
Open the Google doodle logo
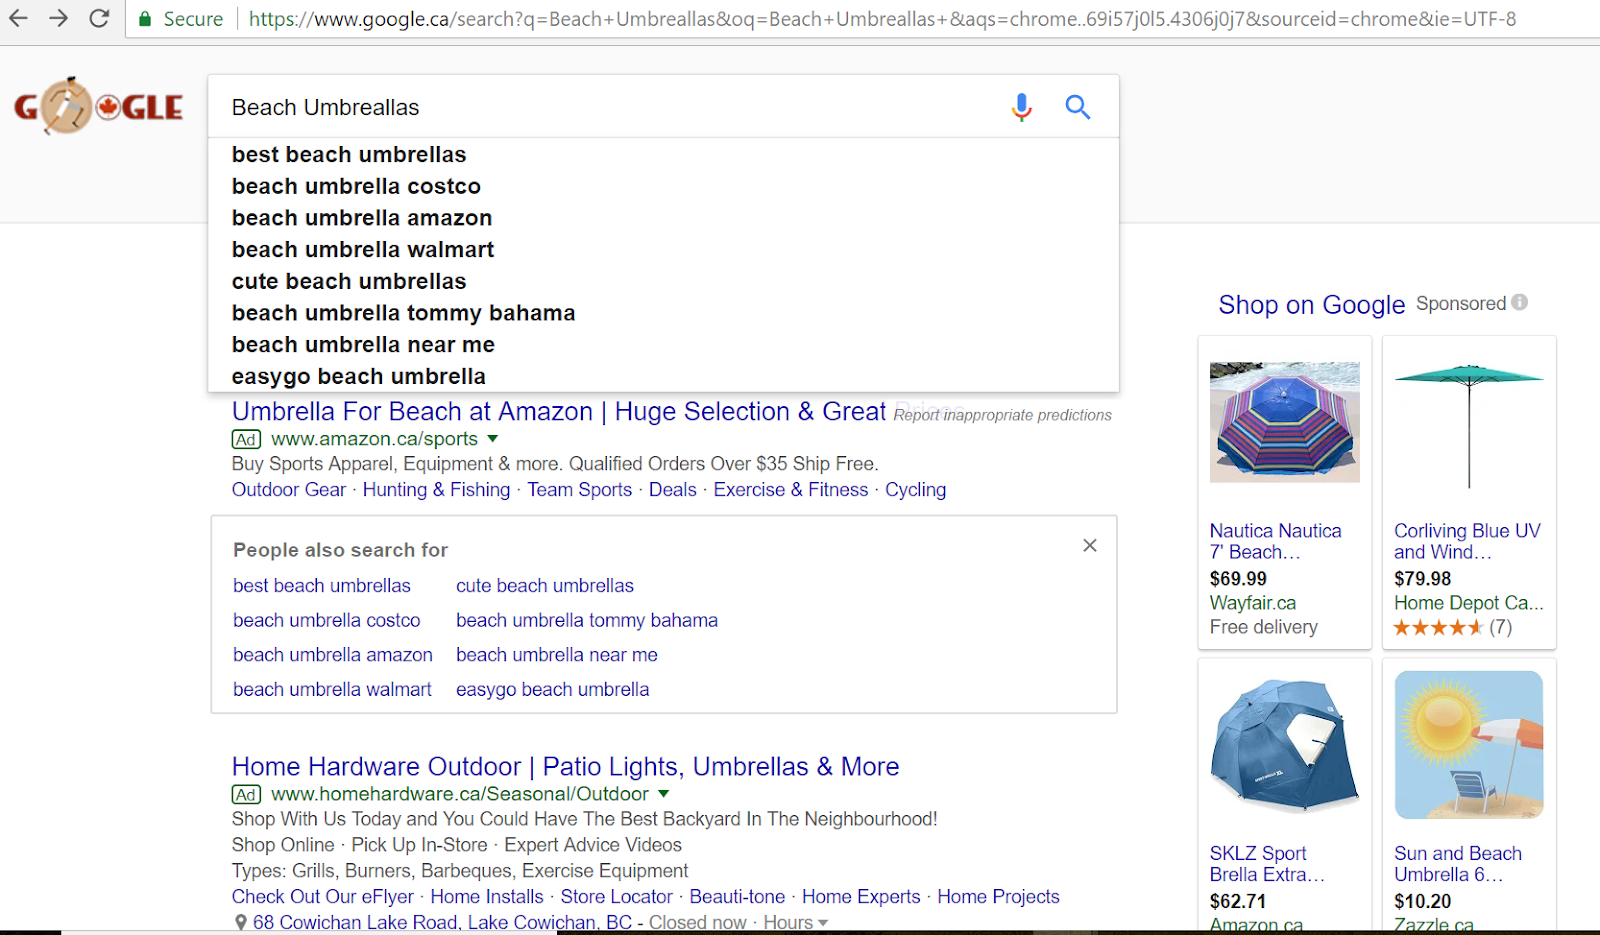[98, 106]
